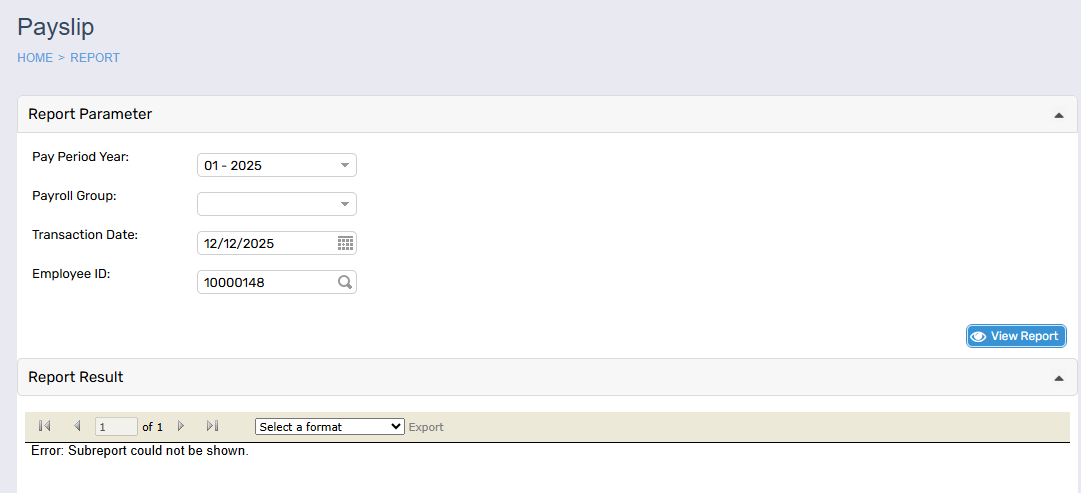Click the Employee ID search magnifier icon
This screenshot has width=1081, height=493.
(345, 283)
